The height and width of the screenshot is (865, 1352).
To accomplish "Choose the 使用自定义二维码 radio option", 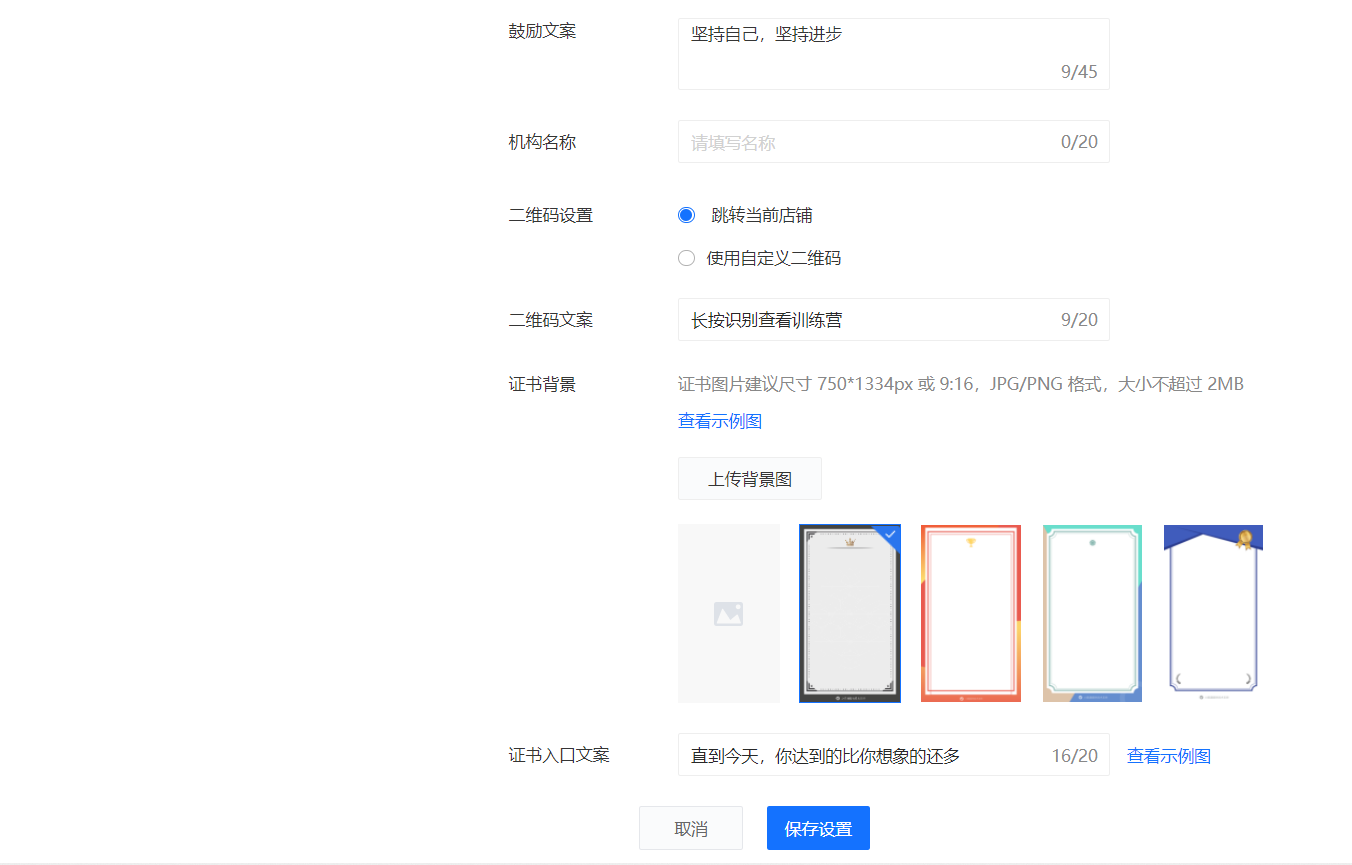I will point(686,258).
